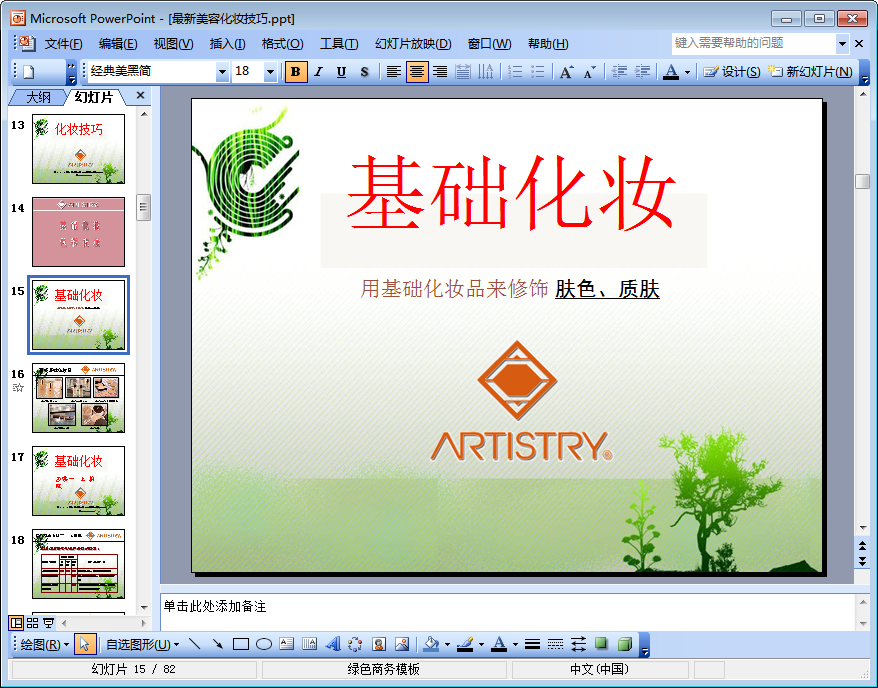Toggle the Select Objects pointer tool
Screen dimensions: 878x688
[85, 644]
